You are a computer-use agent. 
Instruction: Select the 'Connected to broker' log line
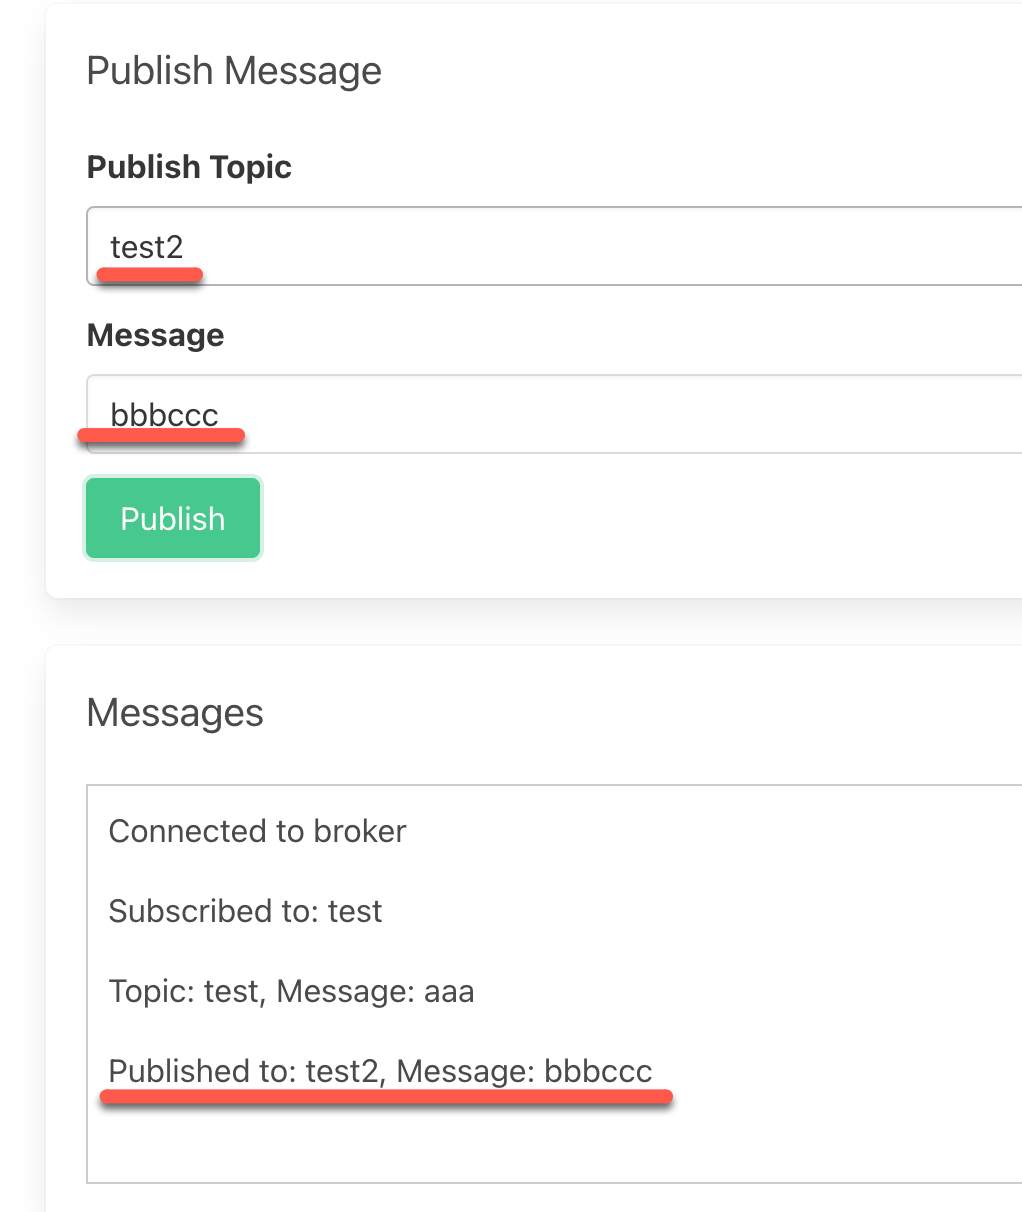click(x=257, y=831)
